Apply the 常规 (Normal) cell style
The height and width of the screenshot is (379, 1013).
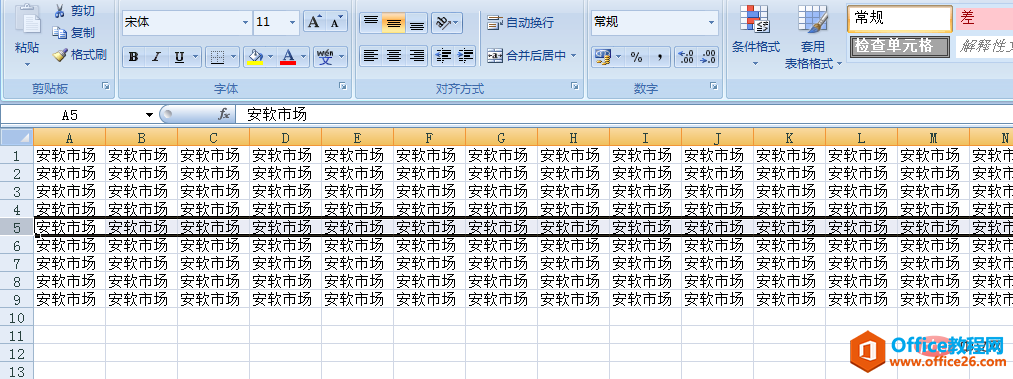coord(899,19)
